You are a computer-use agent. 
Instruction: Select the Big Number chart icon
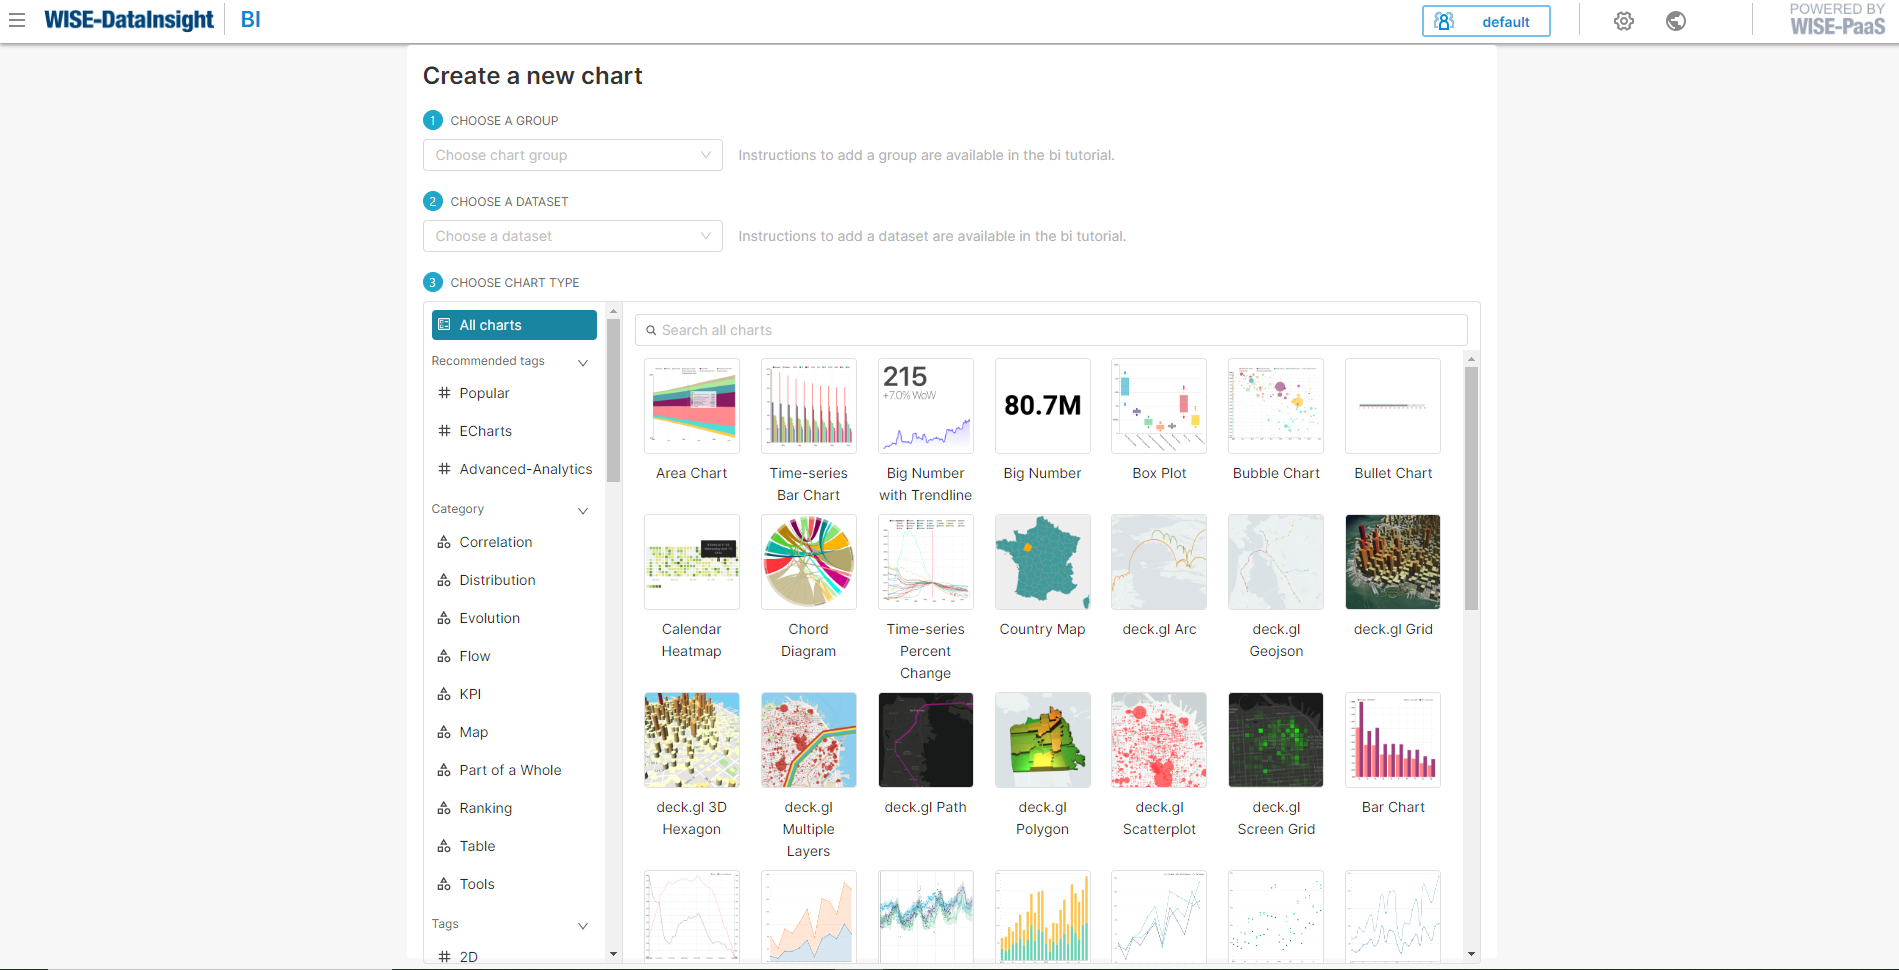[x=1042, y=406]
